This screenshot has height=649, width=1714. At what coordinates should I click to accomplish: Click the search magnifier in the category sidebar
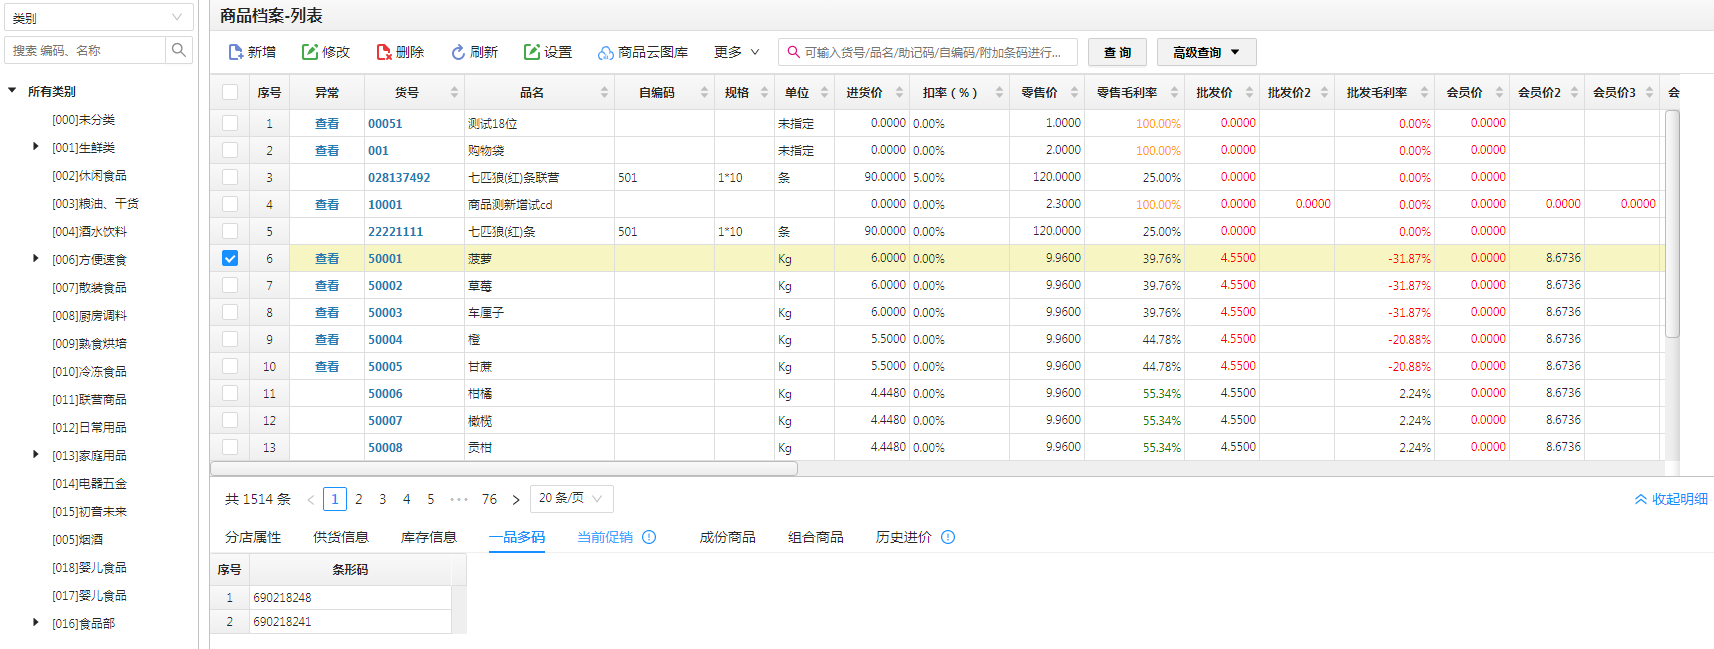click(x=179, y=50)
